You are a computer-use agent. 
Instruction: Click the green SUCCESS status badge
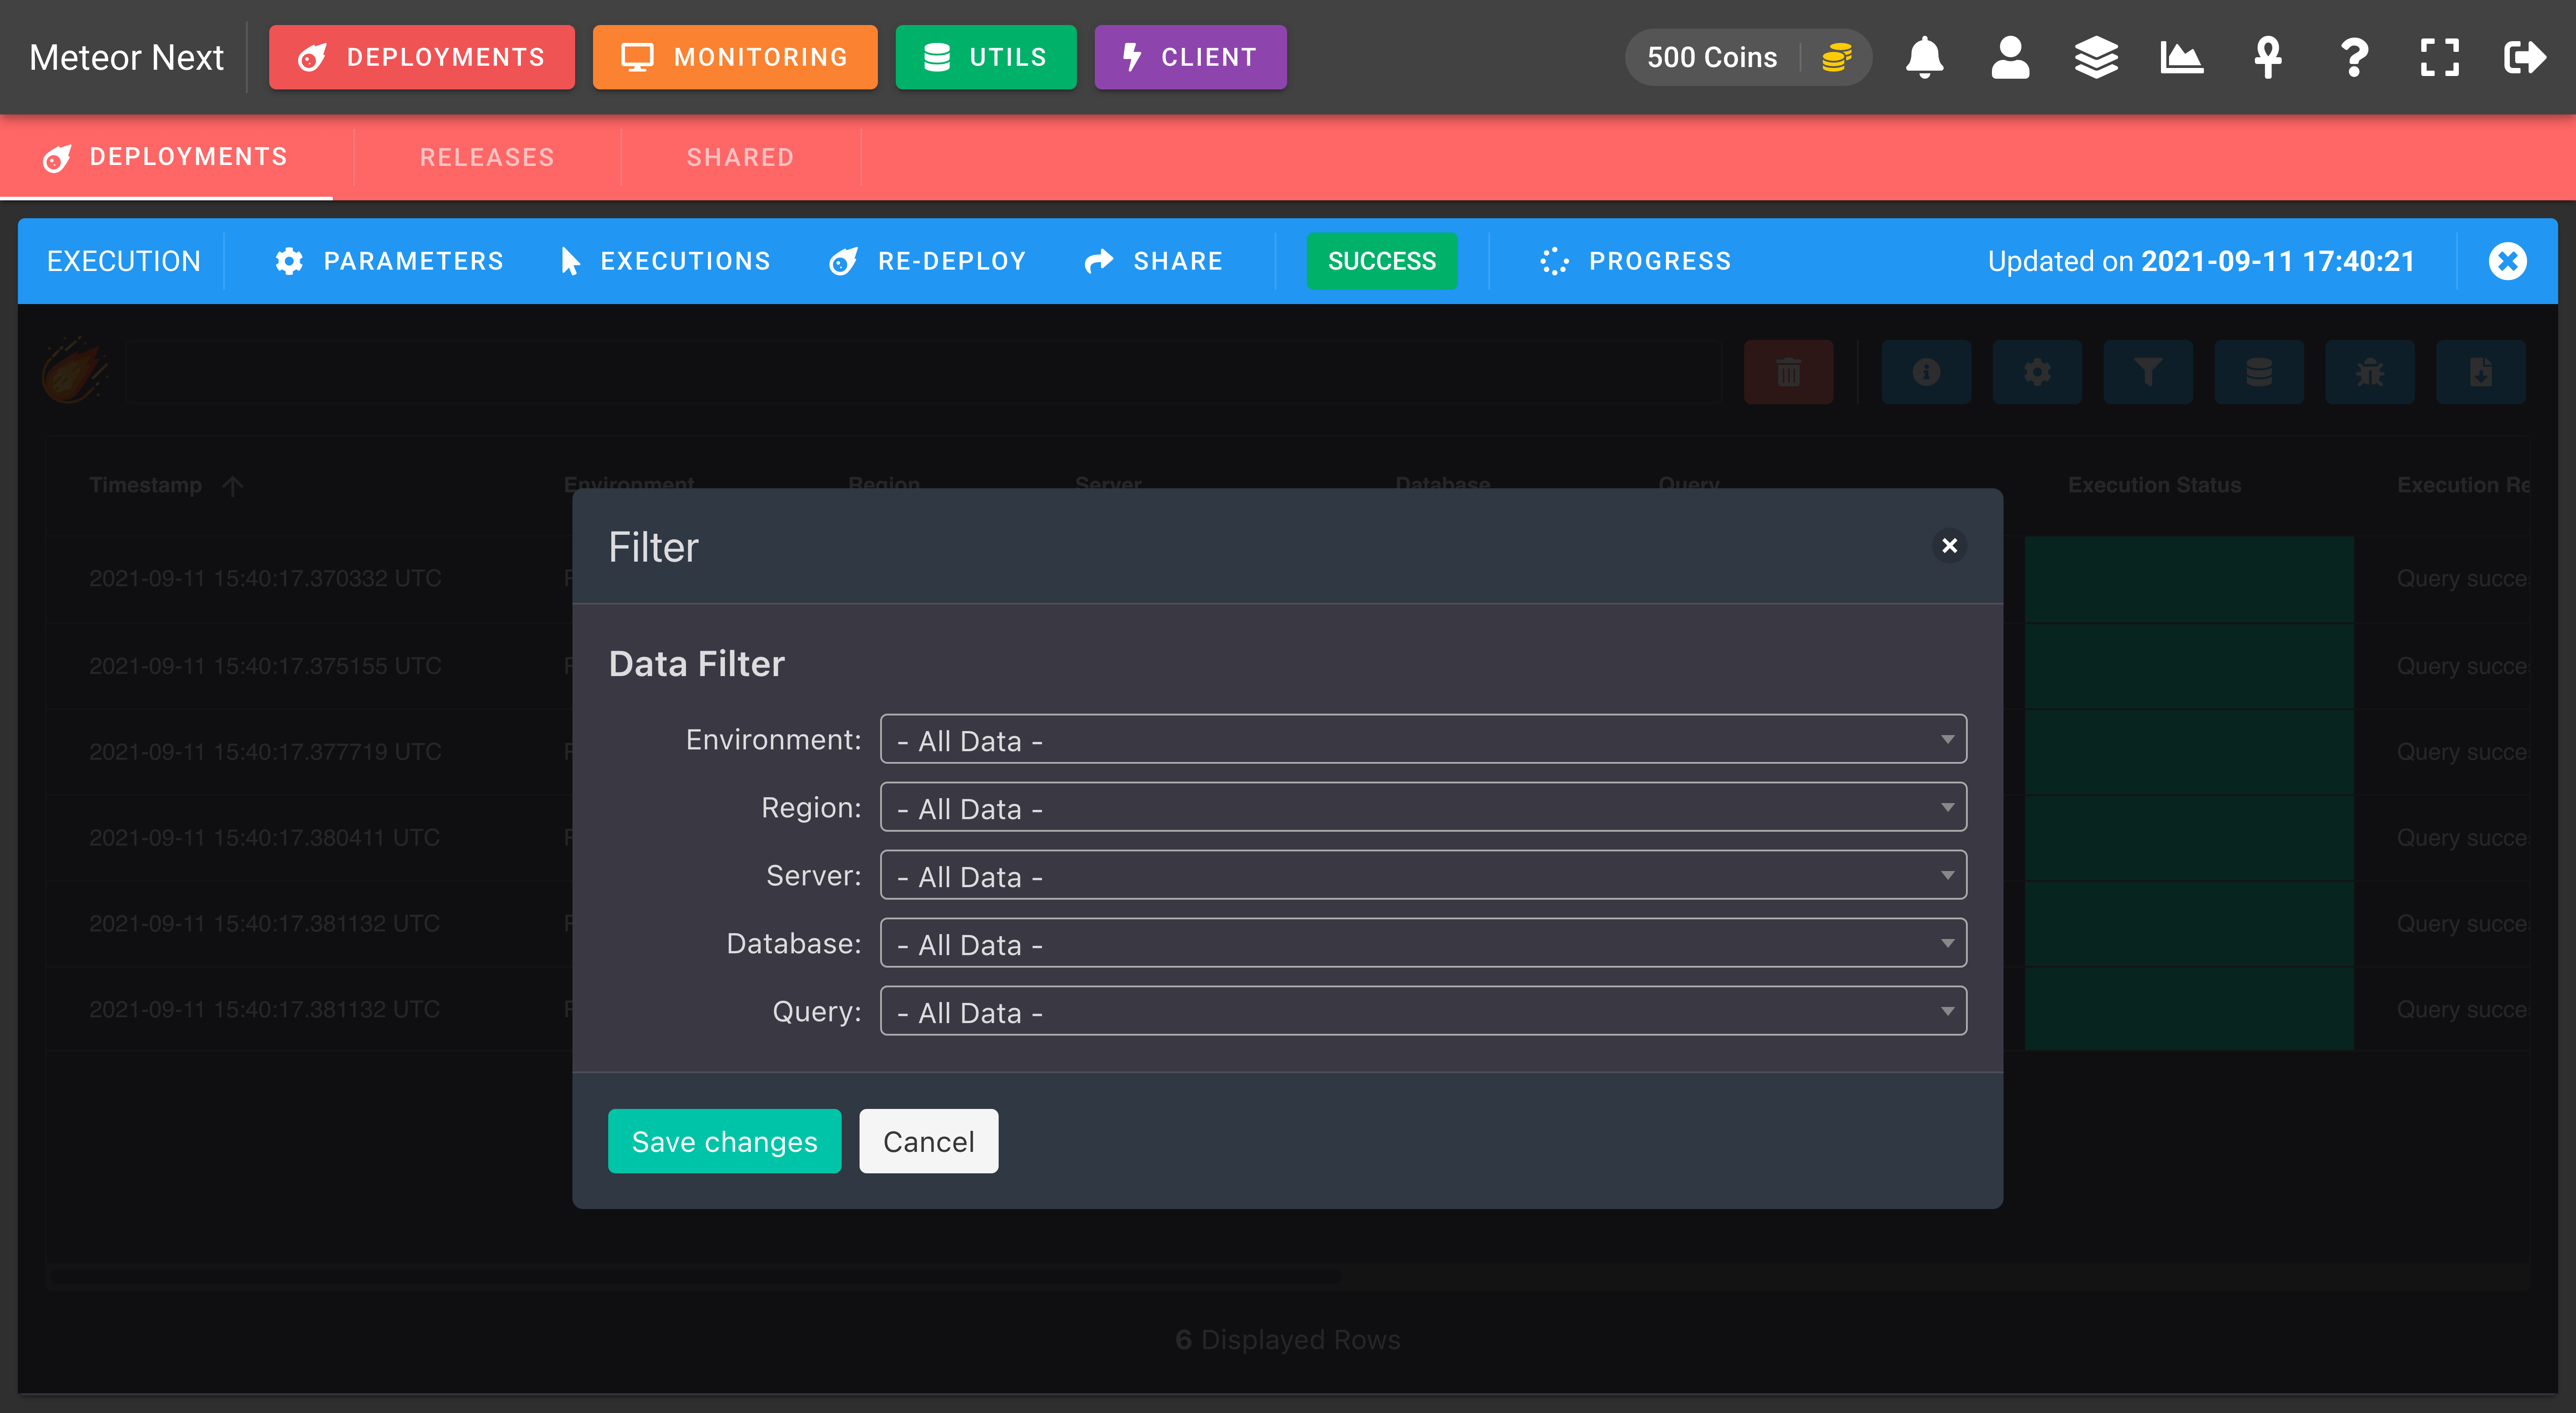point(1381,261)
